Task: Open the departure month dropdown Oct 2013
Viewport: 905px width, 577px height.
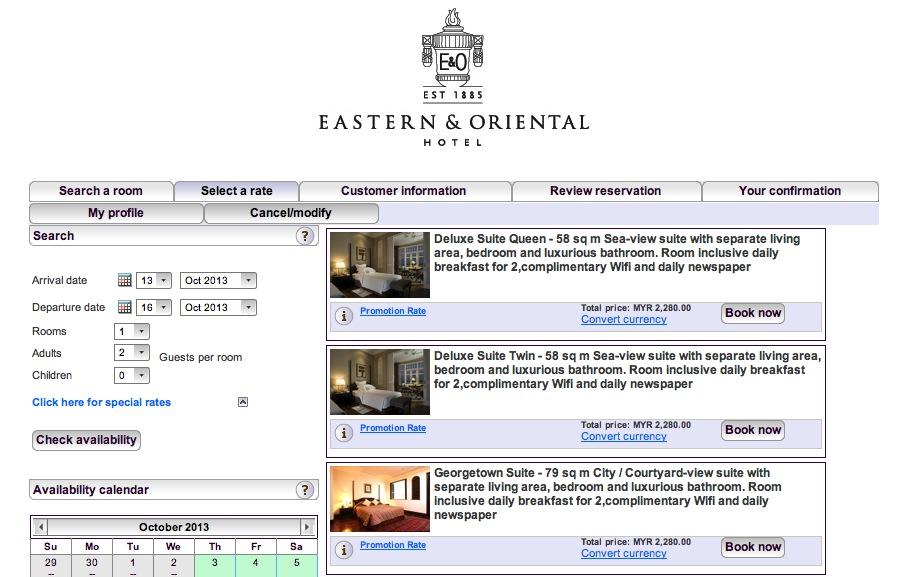Action: coord(218,308)
